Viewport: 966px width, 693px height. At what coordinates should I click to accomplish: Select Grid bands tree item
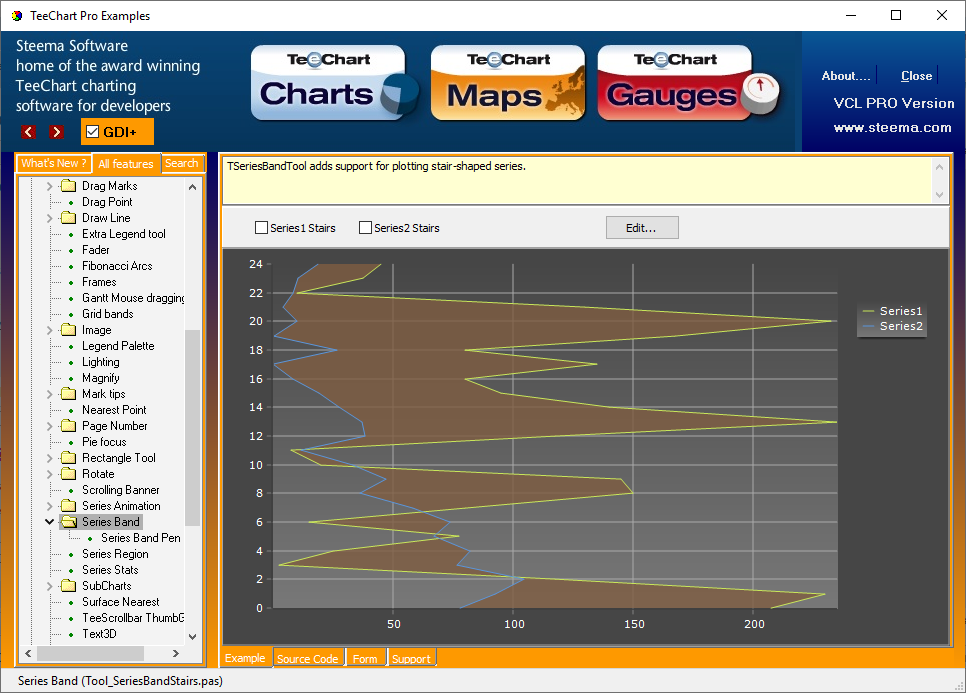coord(108,314)
